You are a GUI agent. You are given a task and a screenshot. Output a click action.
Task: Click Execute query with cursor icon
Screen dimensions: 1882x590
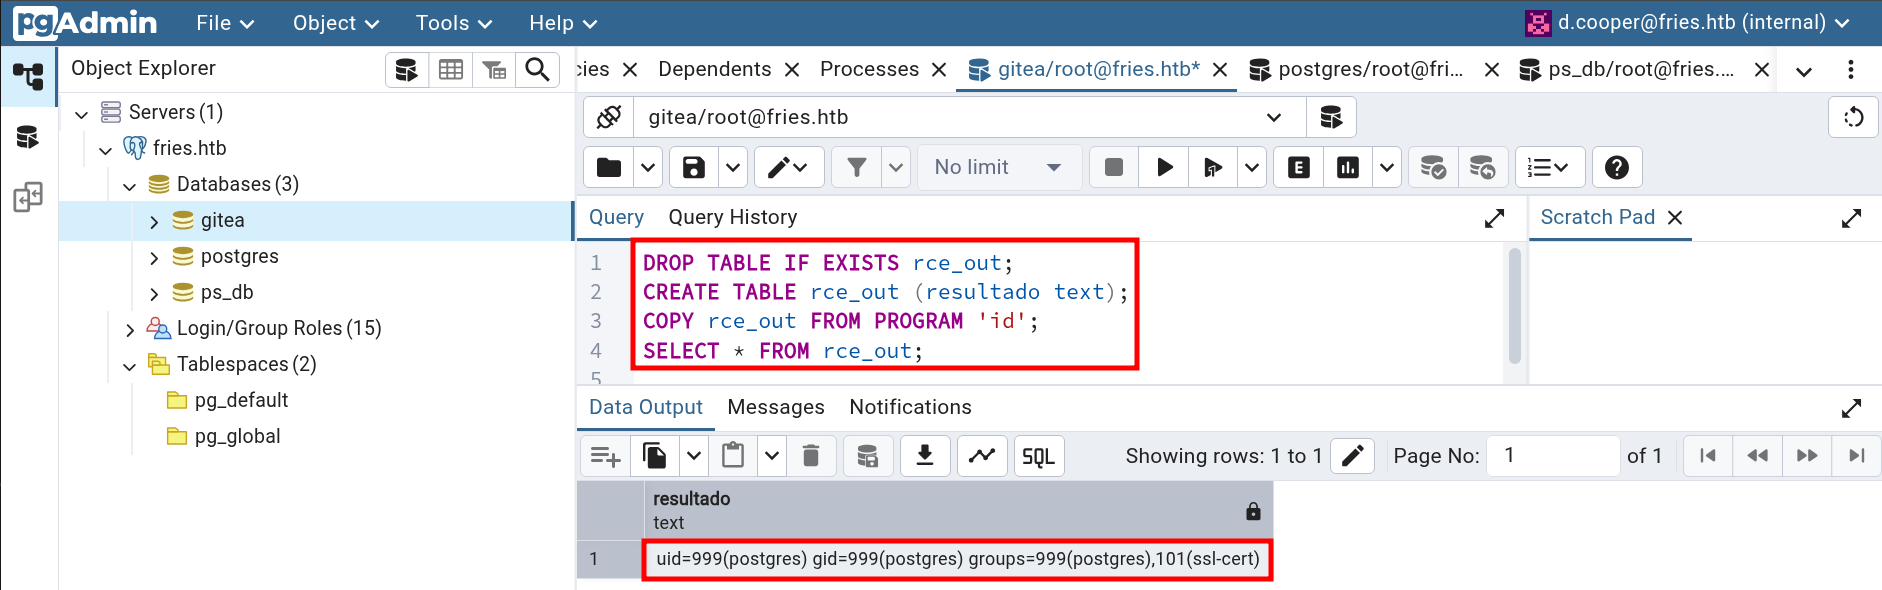(x=1213, y=167)
